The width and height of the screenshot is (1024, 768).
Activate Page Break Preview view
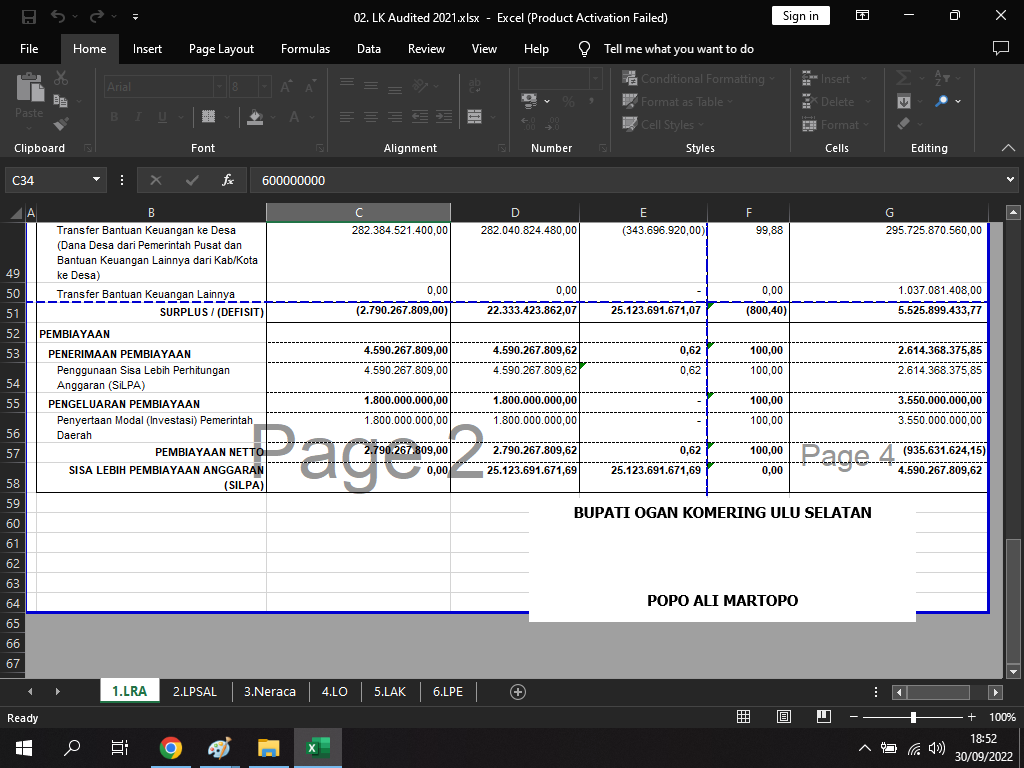pos(823,717)
